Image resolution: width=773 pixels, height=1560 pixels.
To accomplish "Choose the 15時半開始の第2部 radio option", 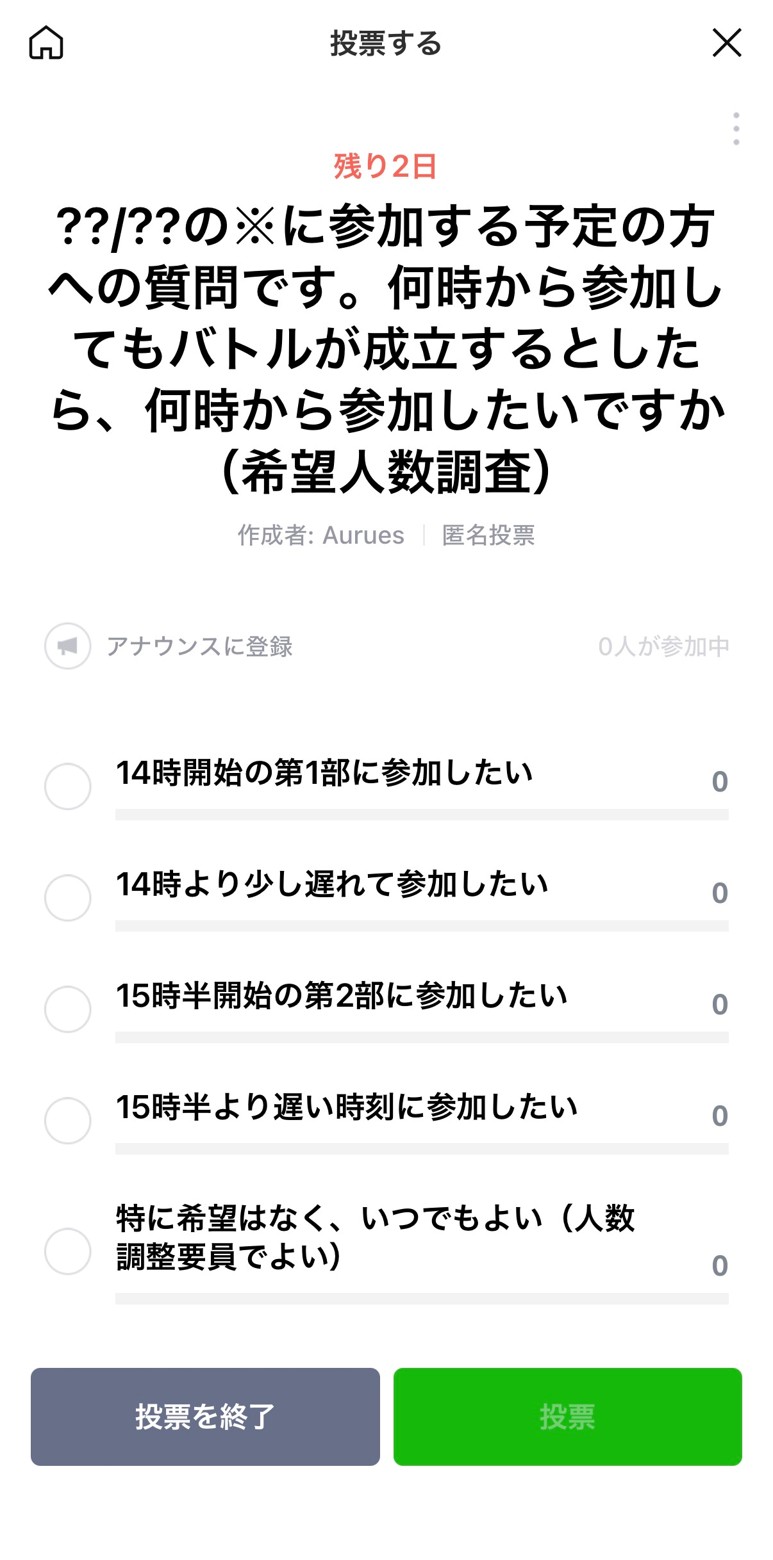I will pyautogui.click(x=68, y=1009).
